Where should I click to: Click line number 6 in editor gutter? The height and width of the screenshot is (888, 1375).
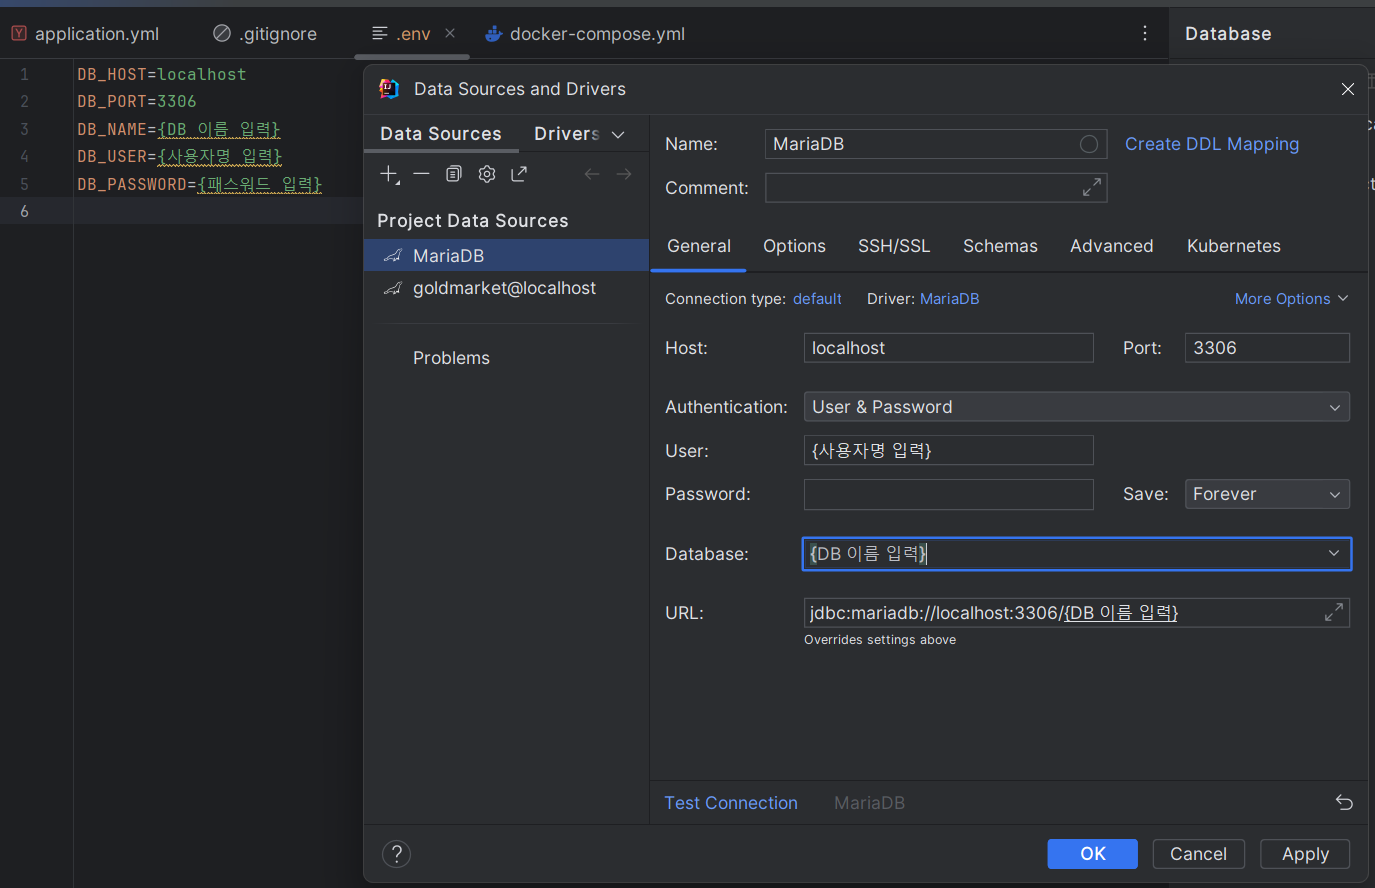point(24,211)
